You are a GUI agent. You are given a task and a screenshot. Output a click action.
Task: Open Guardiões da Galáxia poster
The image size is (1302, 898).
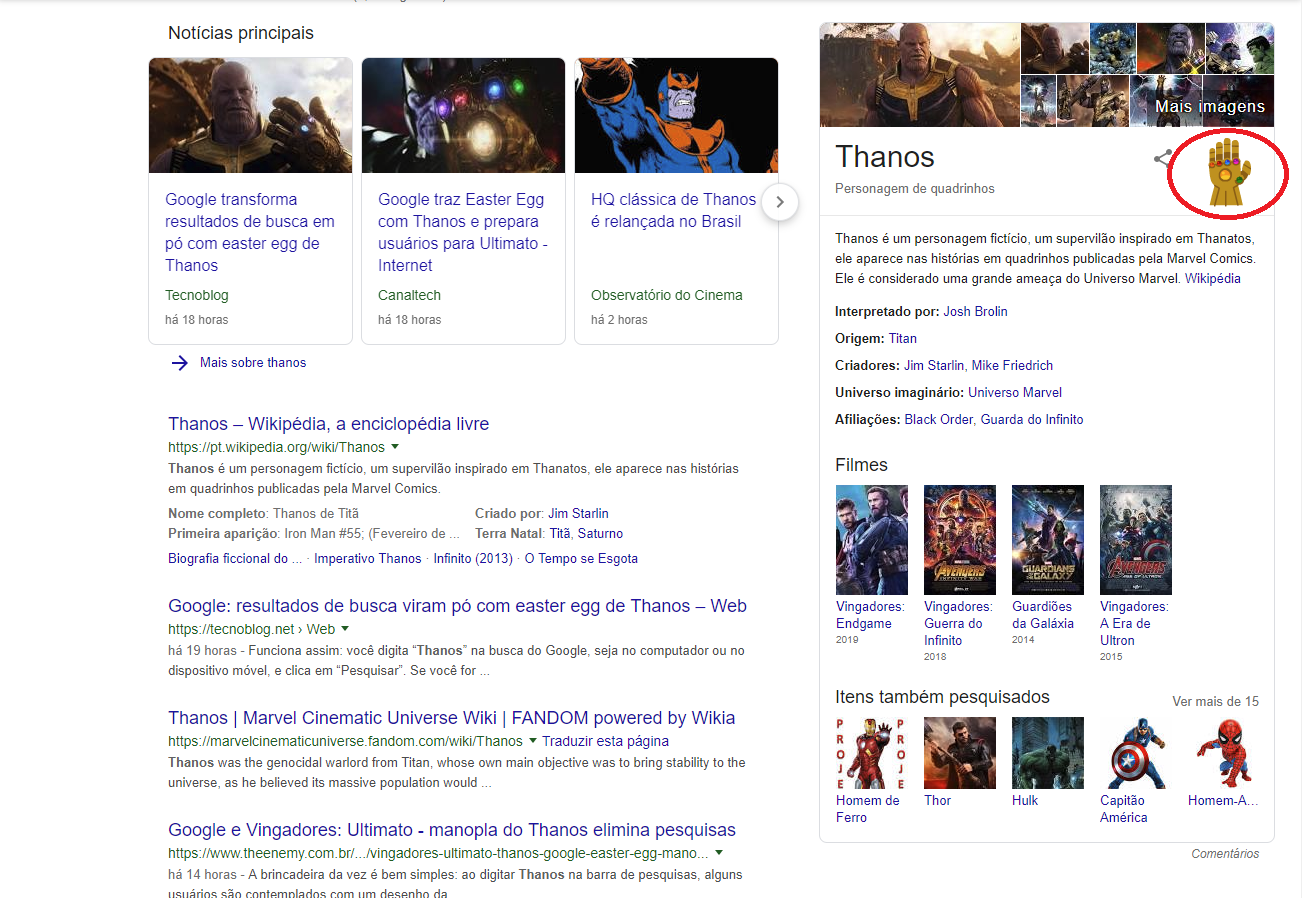[x=1048, y=540]
